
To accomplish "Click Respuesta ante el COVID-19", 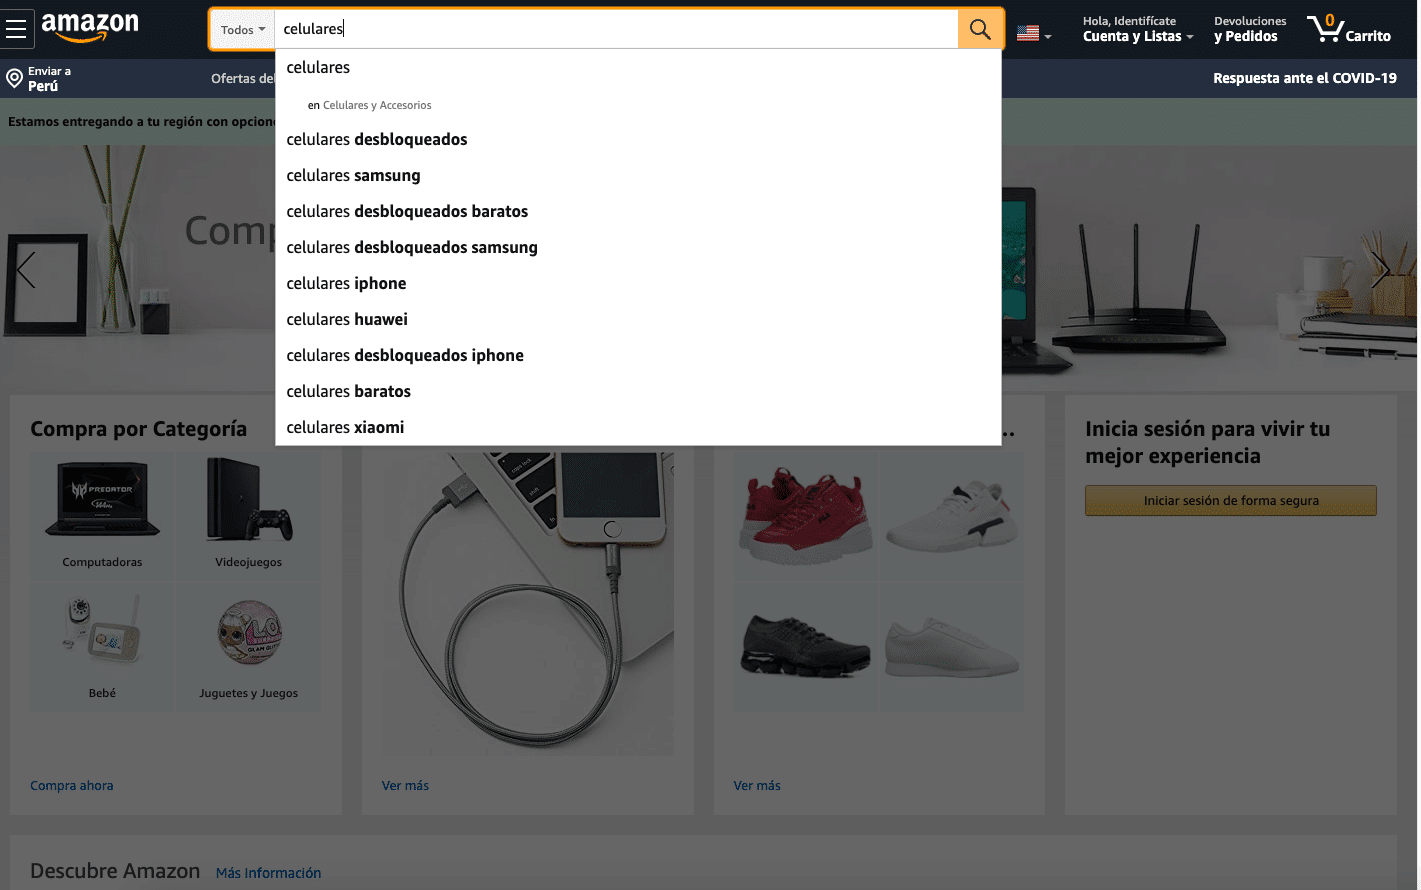I will pos(1305,77).
